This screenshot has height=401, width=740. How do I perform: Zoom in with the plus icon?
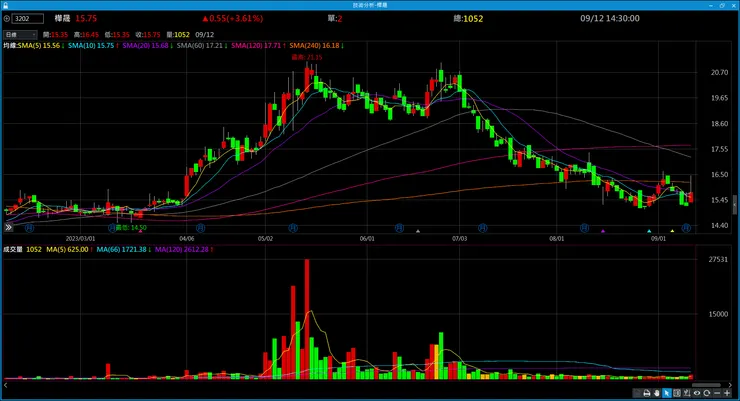click(x=727, y=393)
